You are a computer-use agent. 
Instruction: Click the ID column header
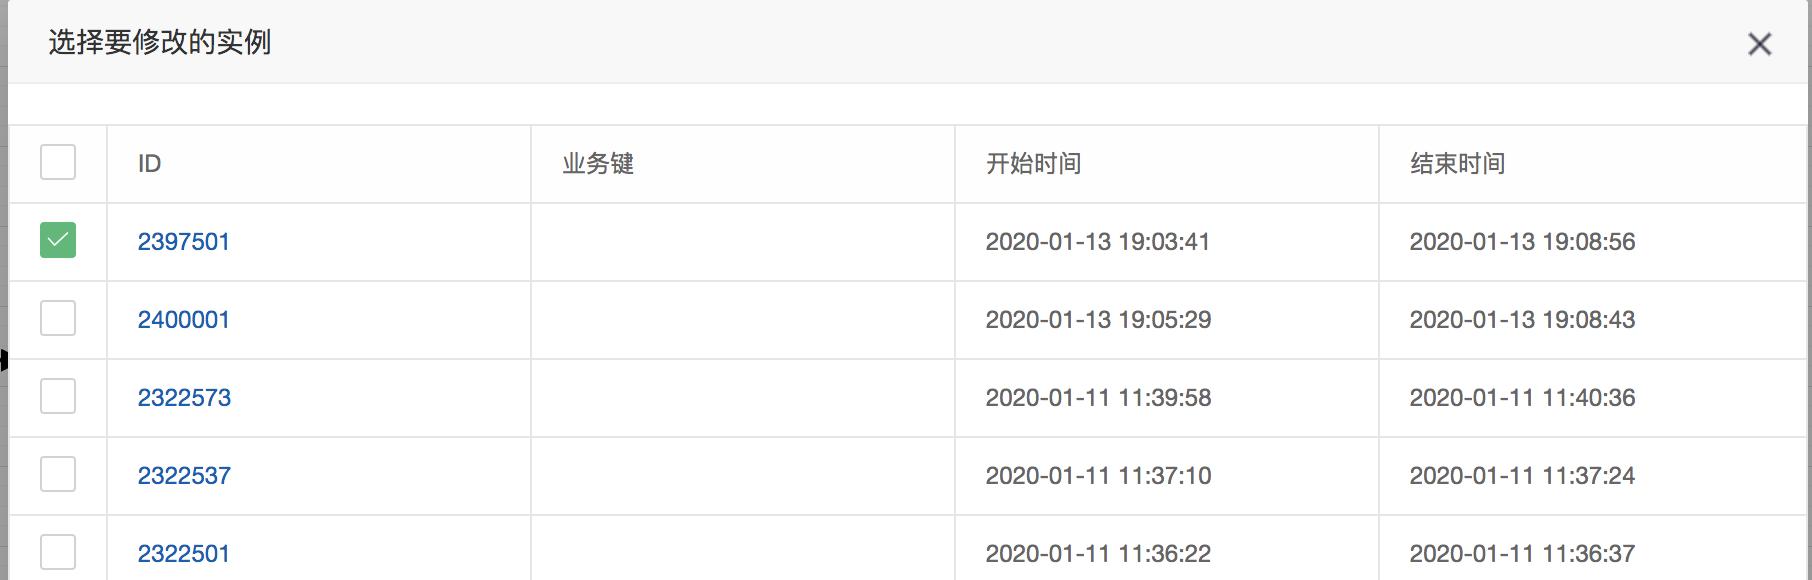click(x=150, y=164)
